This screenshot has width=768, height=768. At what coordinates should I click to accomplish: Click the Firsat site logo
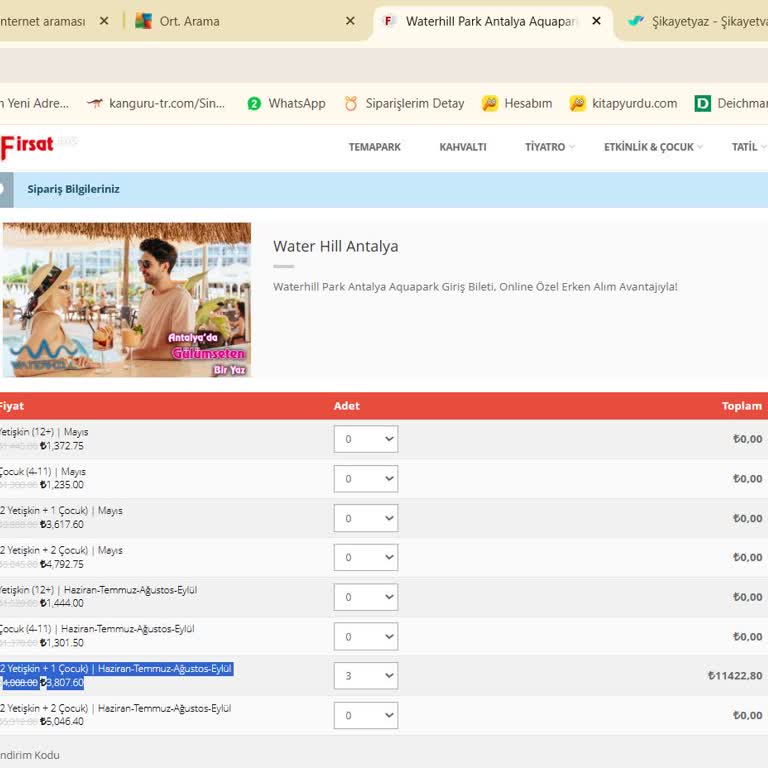tap(28, 146)
